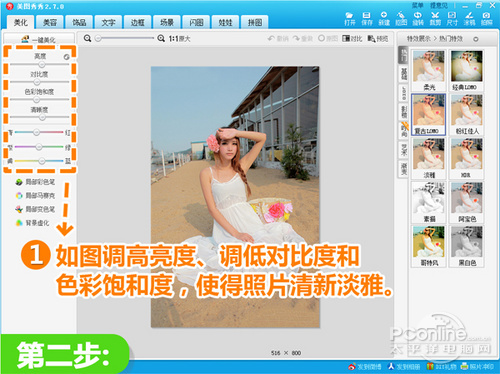Switch to the 娃娃 tab
The image size is (500, 374).
[x=225, y=22]
